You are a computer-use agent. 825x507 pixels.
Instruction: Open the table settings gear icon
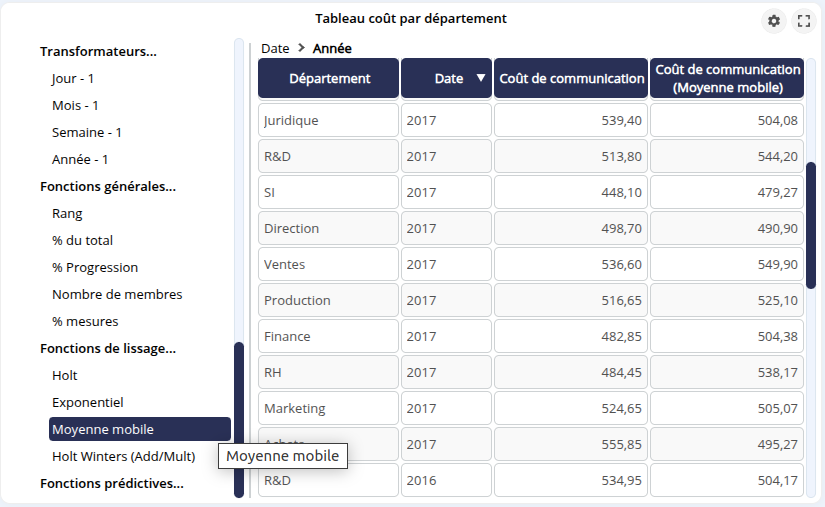773,21
